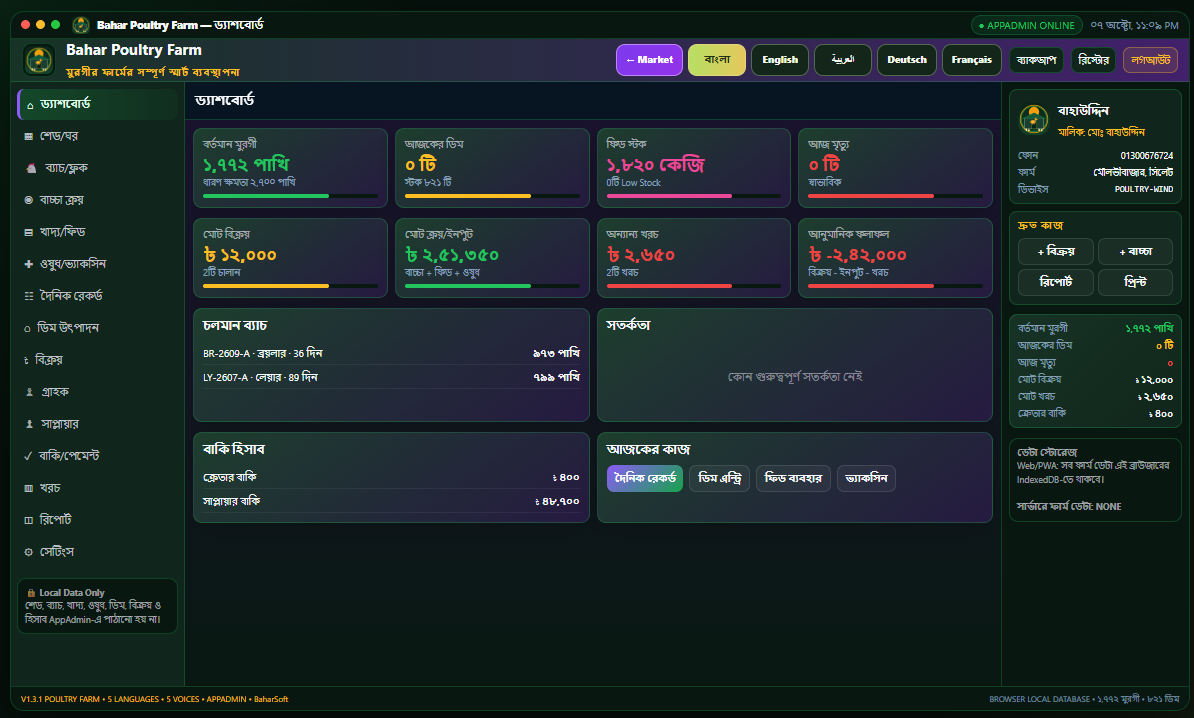The image size is (1194, 718).
Task: Click the মোট বিক্রয় ৳ ১২,০০০ card
Action: 290,258
